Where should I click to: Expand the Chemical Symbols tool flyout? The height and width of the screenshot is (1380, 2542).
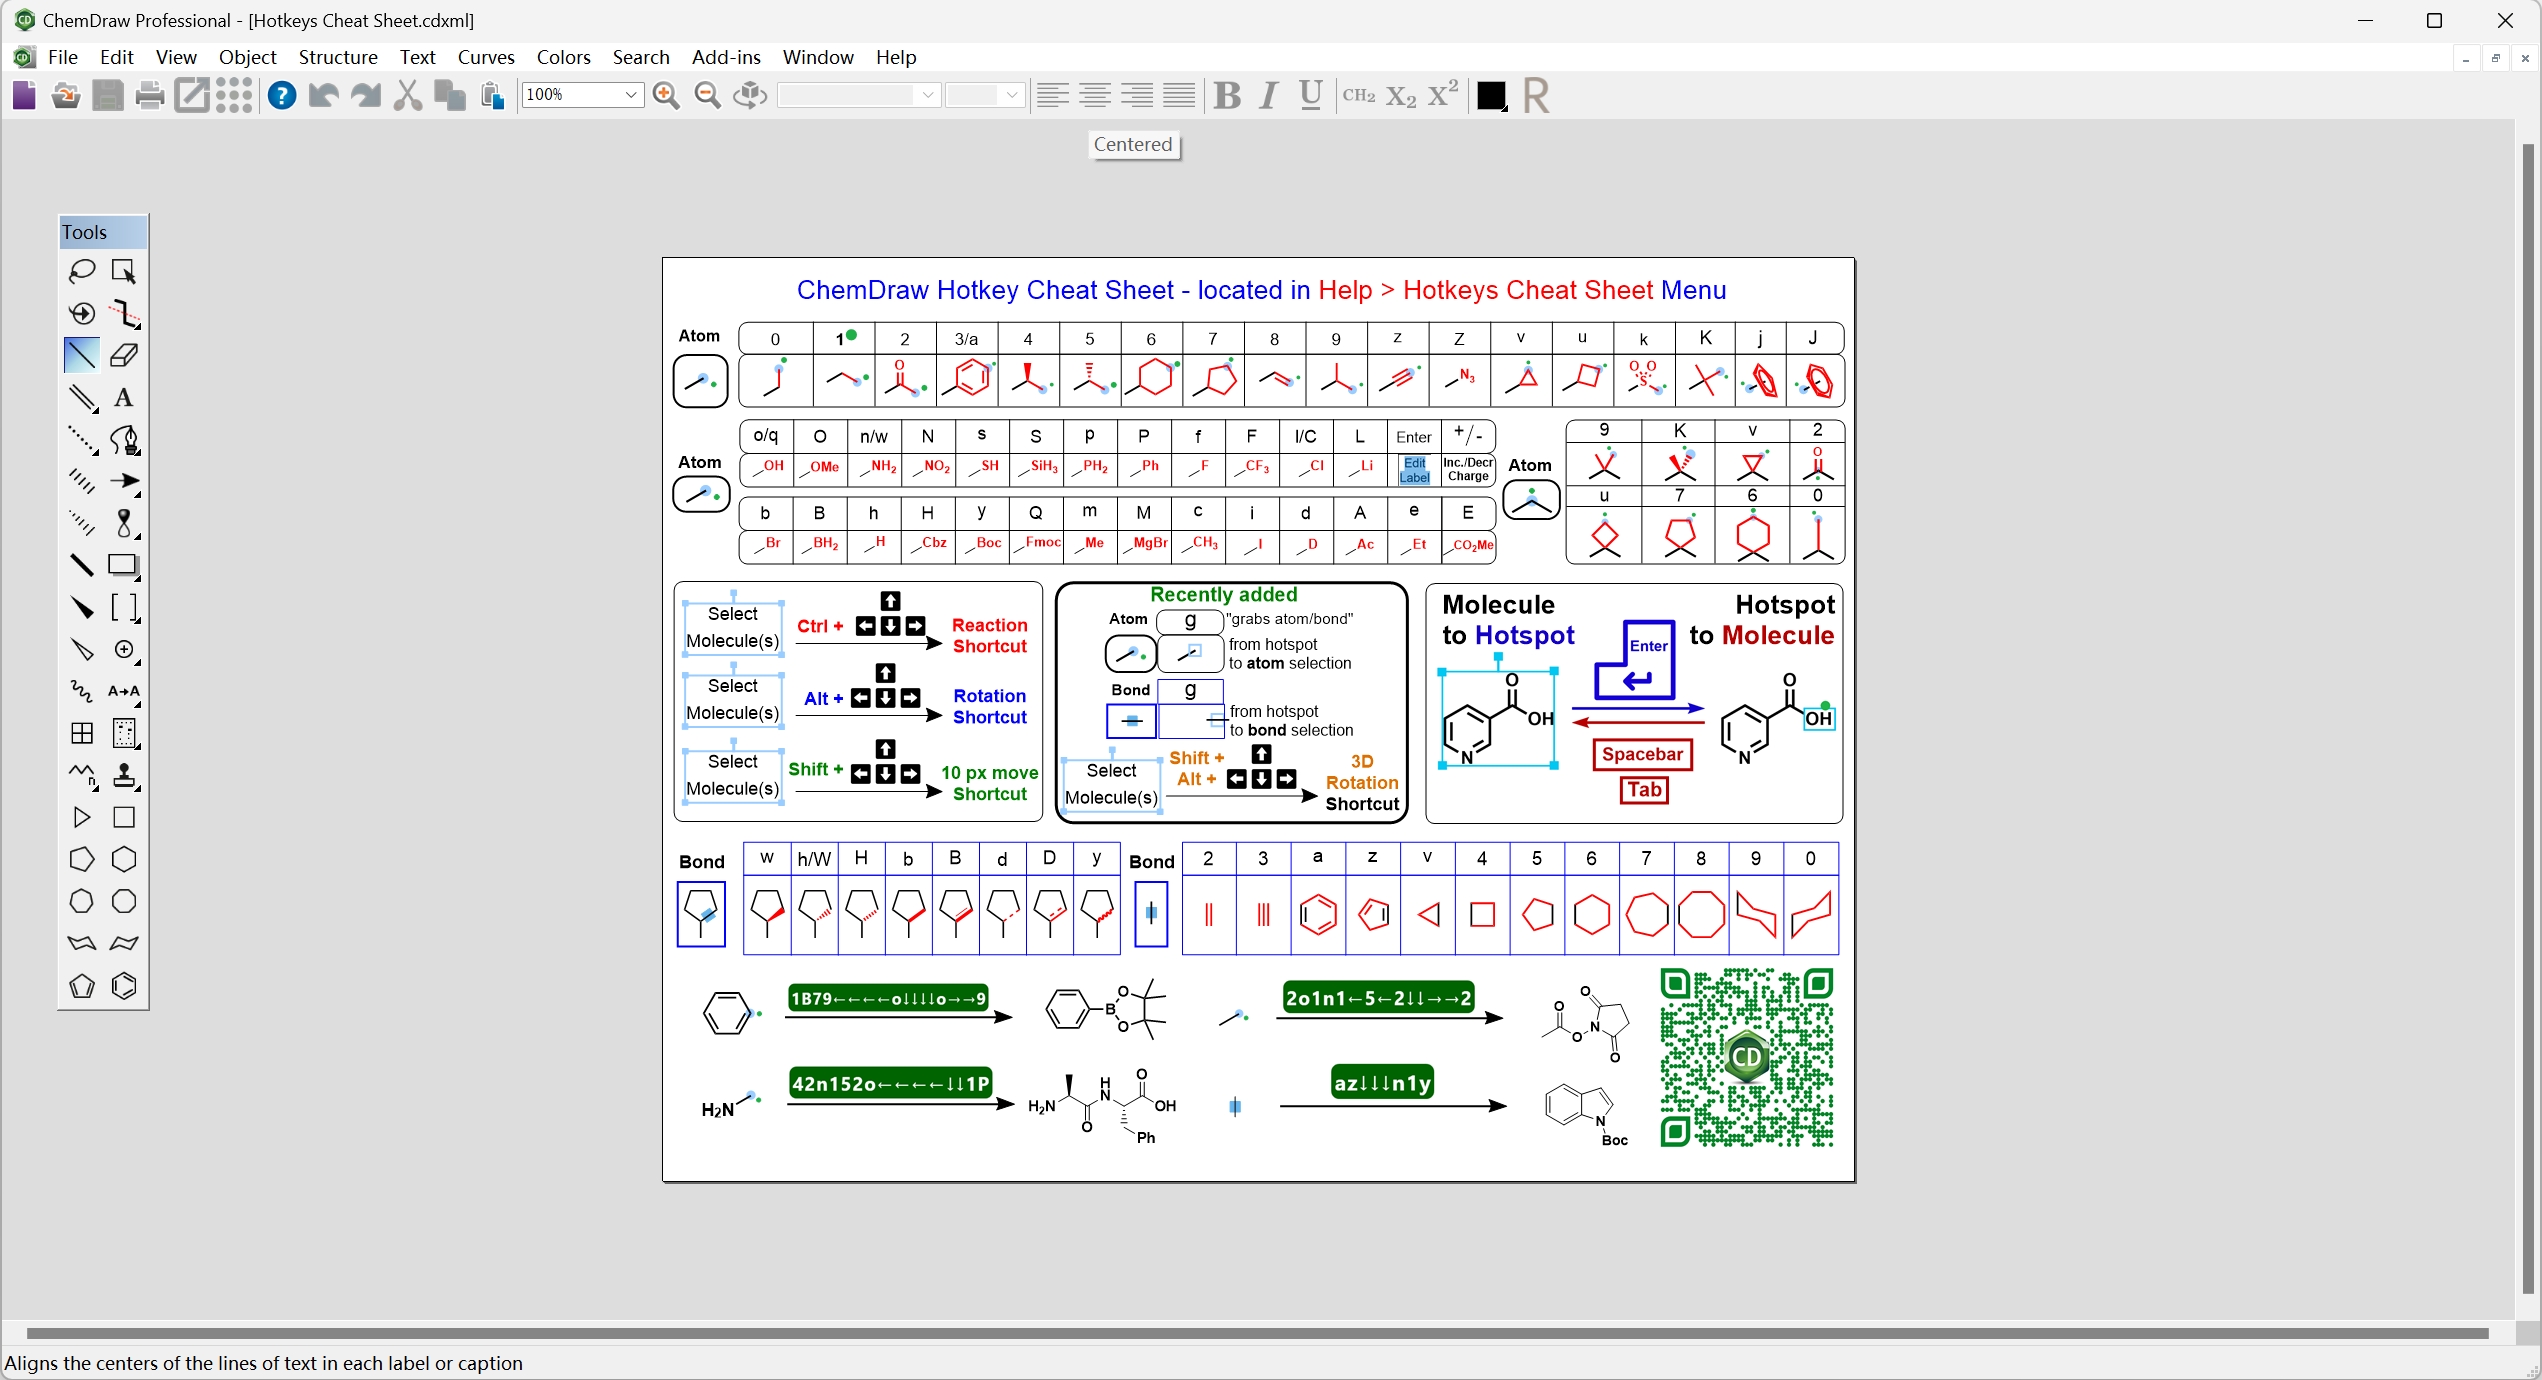(138, 662)
